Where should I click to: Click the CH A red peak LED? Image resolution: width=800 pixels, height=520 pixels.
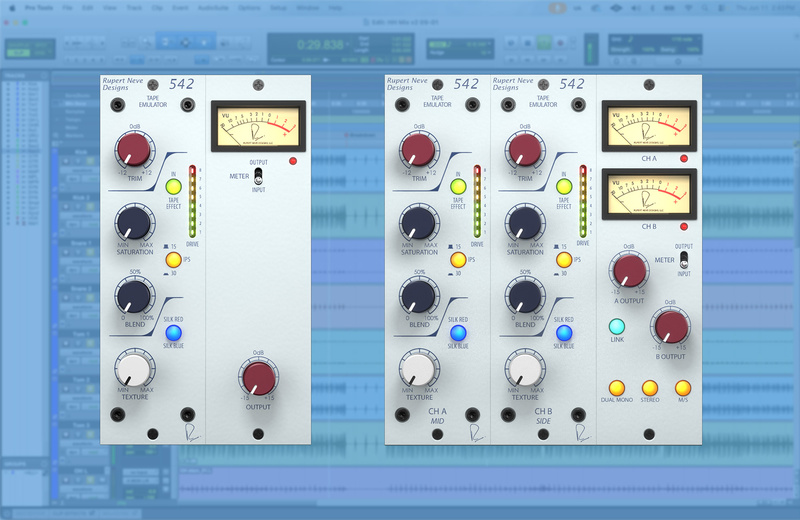point(684,159)
